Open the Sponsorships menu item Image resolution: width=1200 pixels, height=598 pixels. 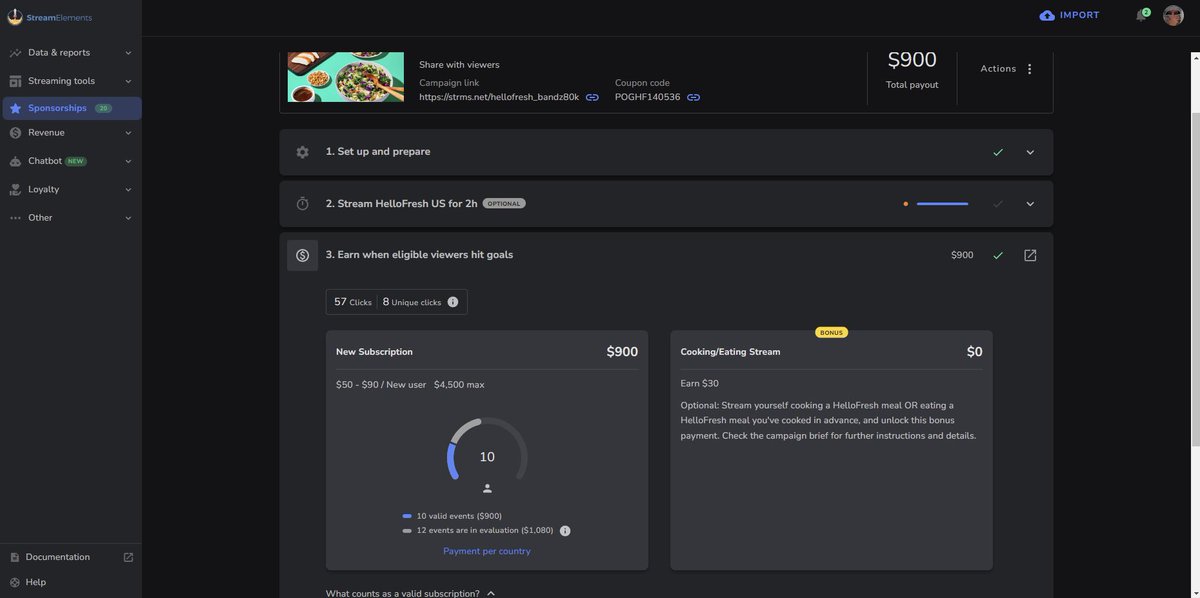(x=71, y=108)
